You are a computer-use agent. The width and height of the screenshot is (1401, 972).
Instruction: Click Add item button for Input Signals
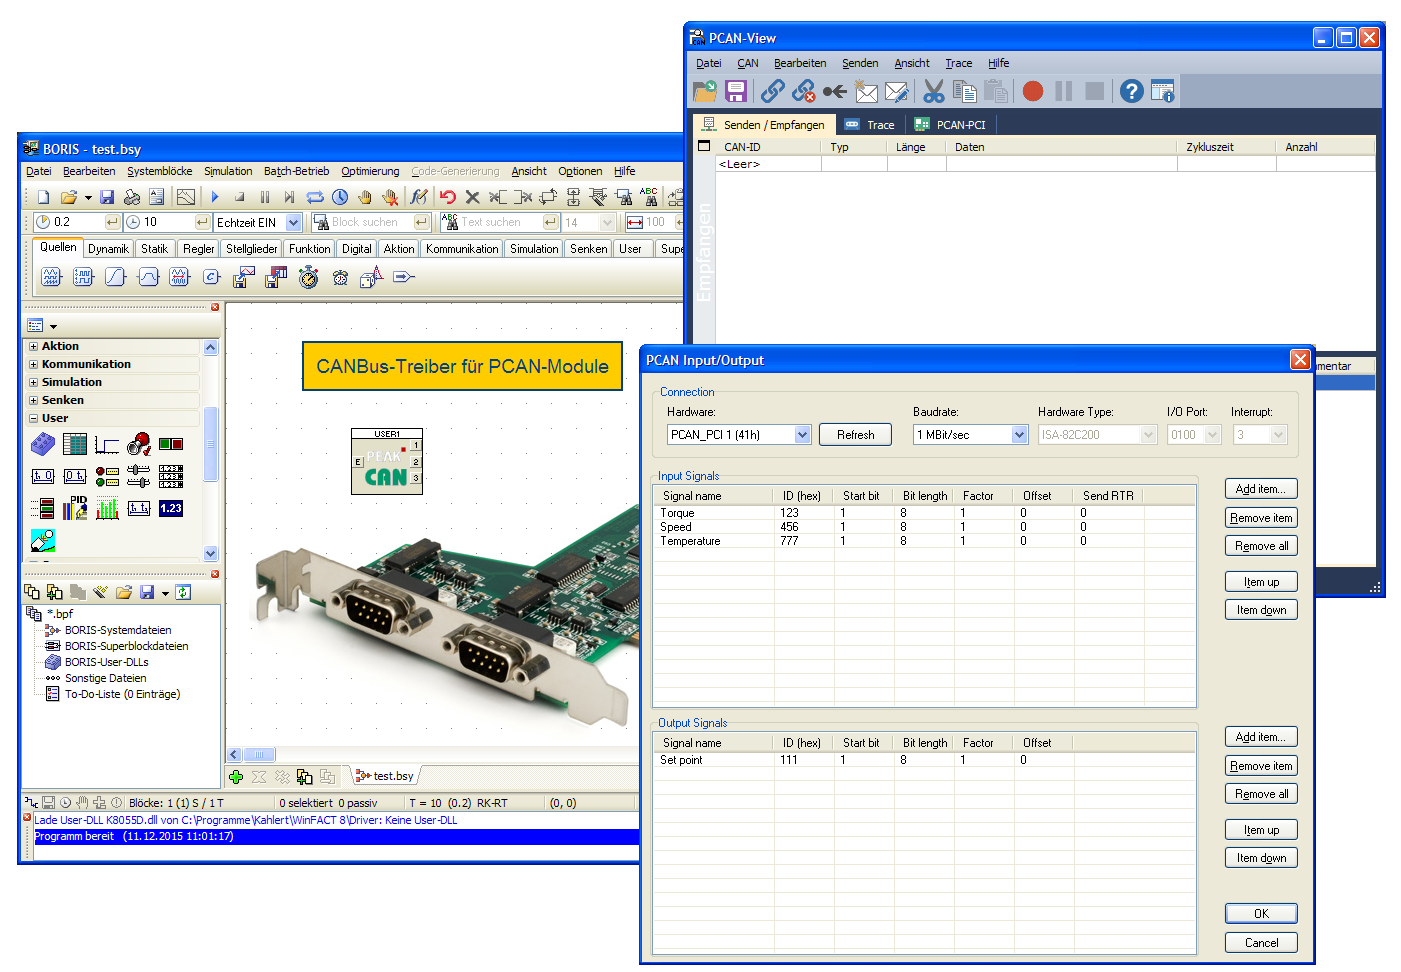(1261, 489)
